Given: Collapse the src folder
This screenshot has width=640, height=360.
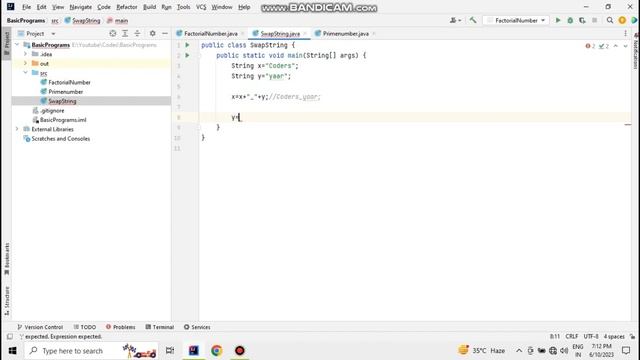Looking at the screenshot, I should pyautogui.click(x=25, y=73).
